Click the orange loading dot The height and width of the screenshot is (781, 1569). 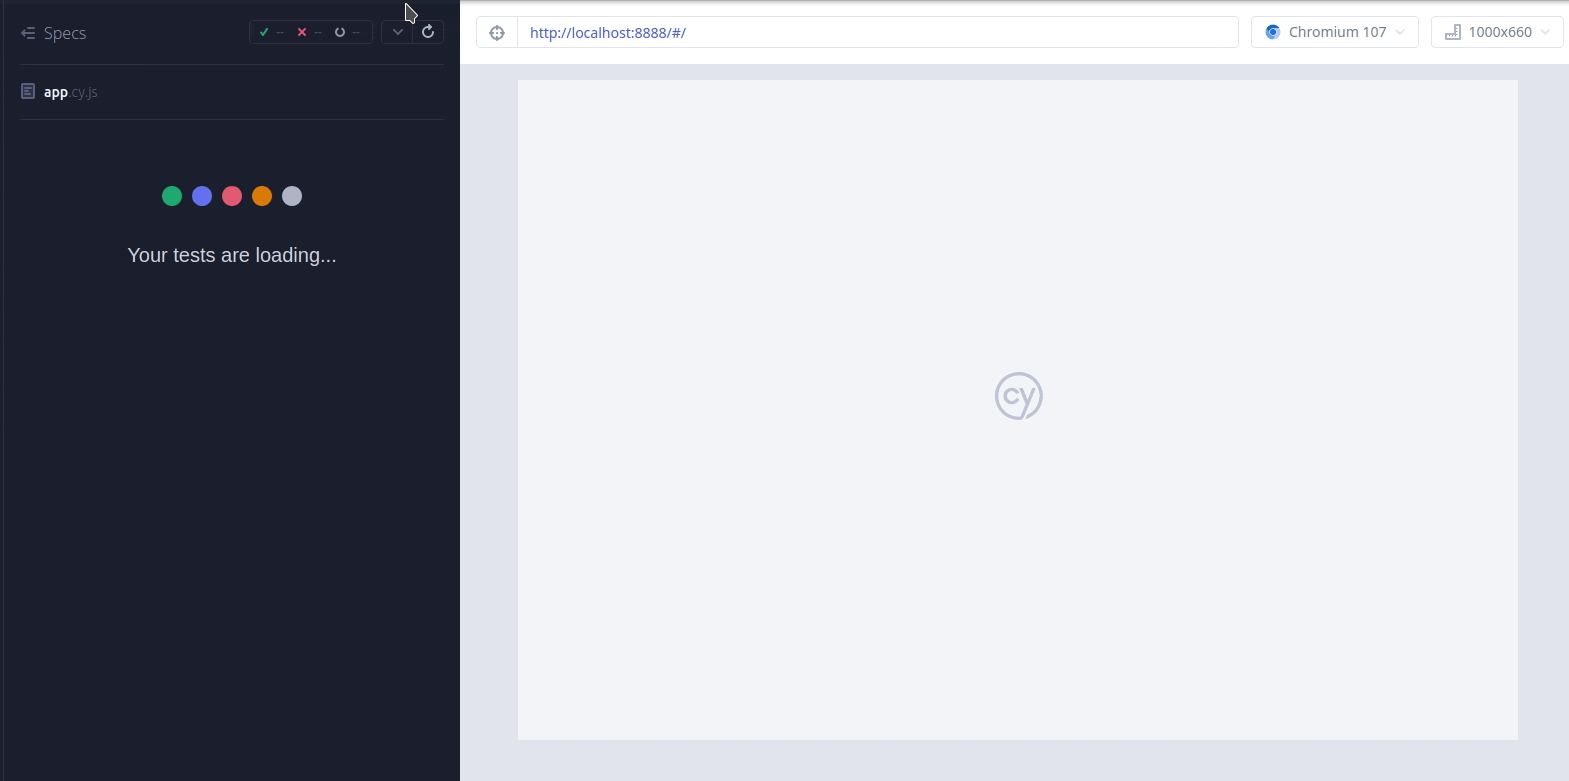(x=262, y=196)
